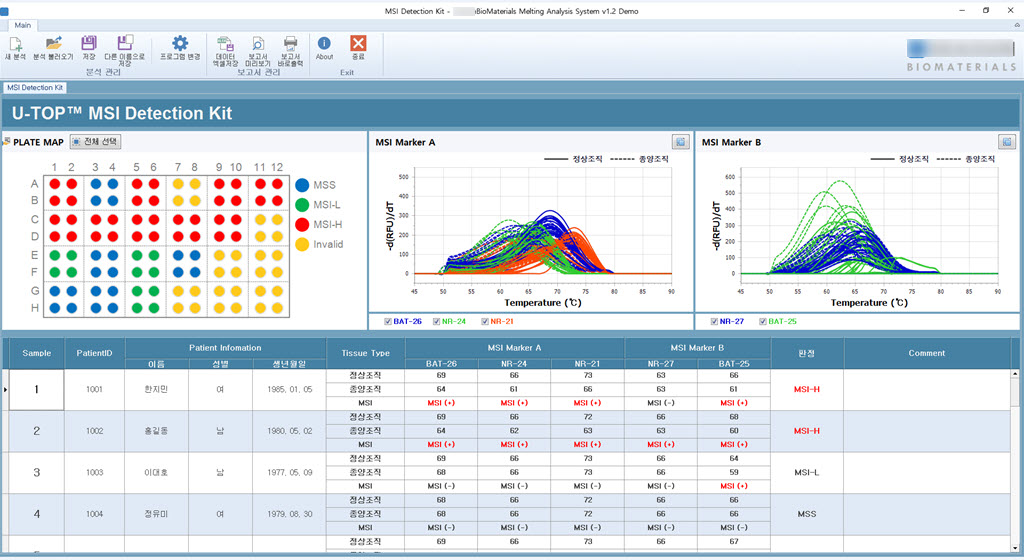Screen dimensions: 1024x560
Task: Uncheck the BAT-26 curve checkbox
Action: pos(387,321)
